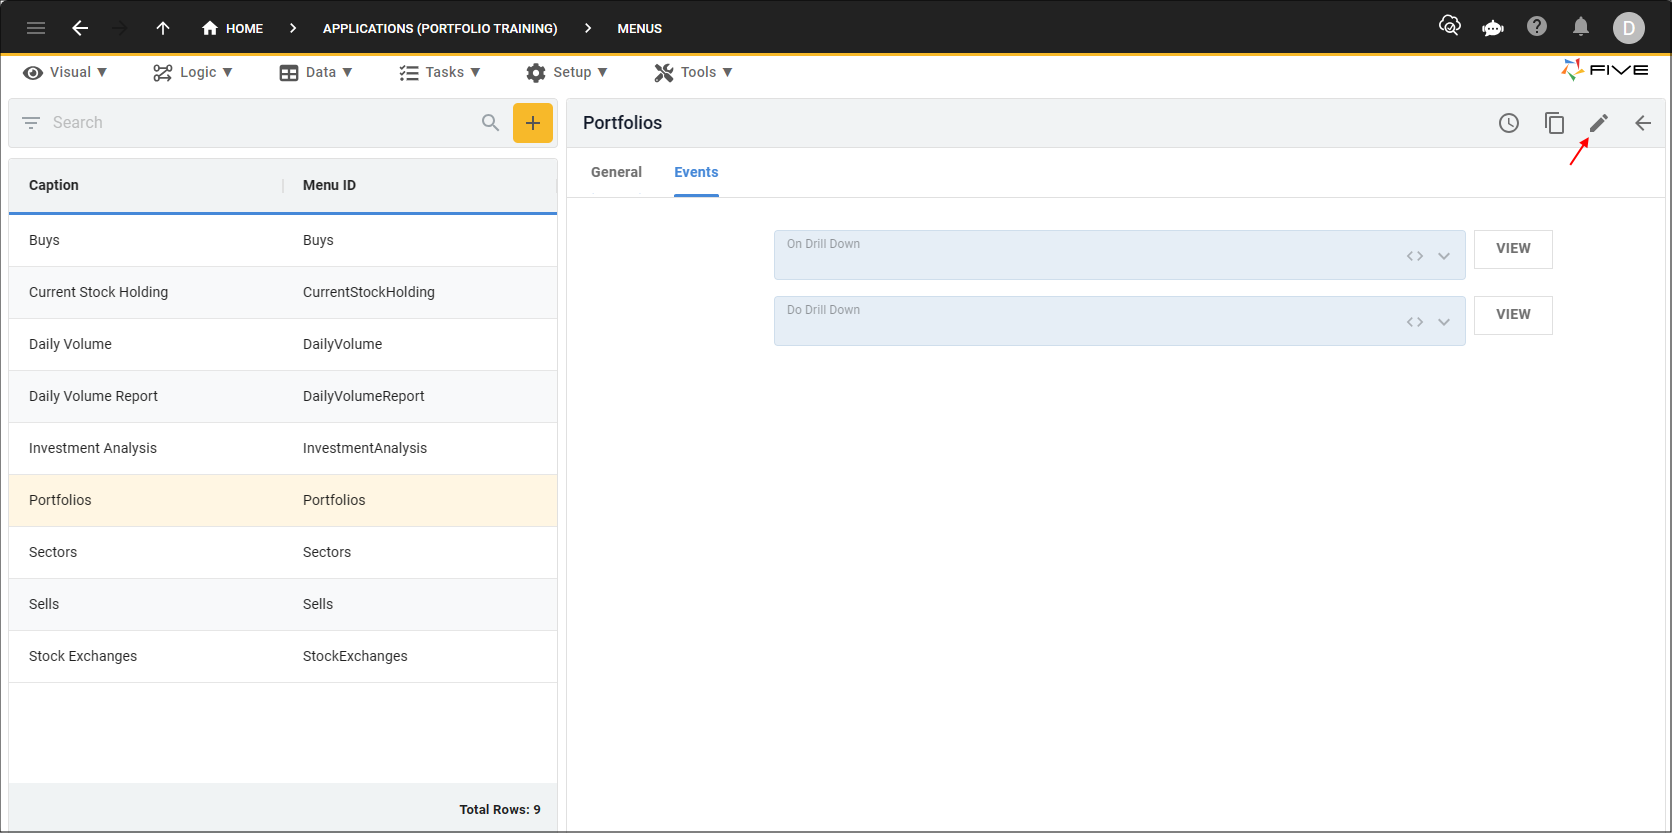Click VIEW next to Do Drill Down
The image size is (1672, 833).
[1513, 315]
